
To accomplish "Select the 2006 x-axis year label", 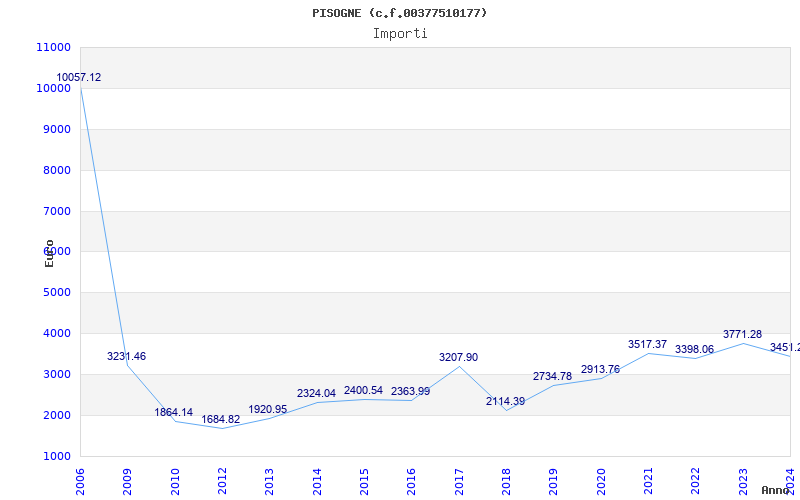I will click(80, 479).
